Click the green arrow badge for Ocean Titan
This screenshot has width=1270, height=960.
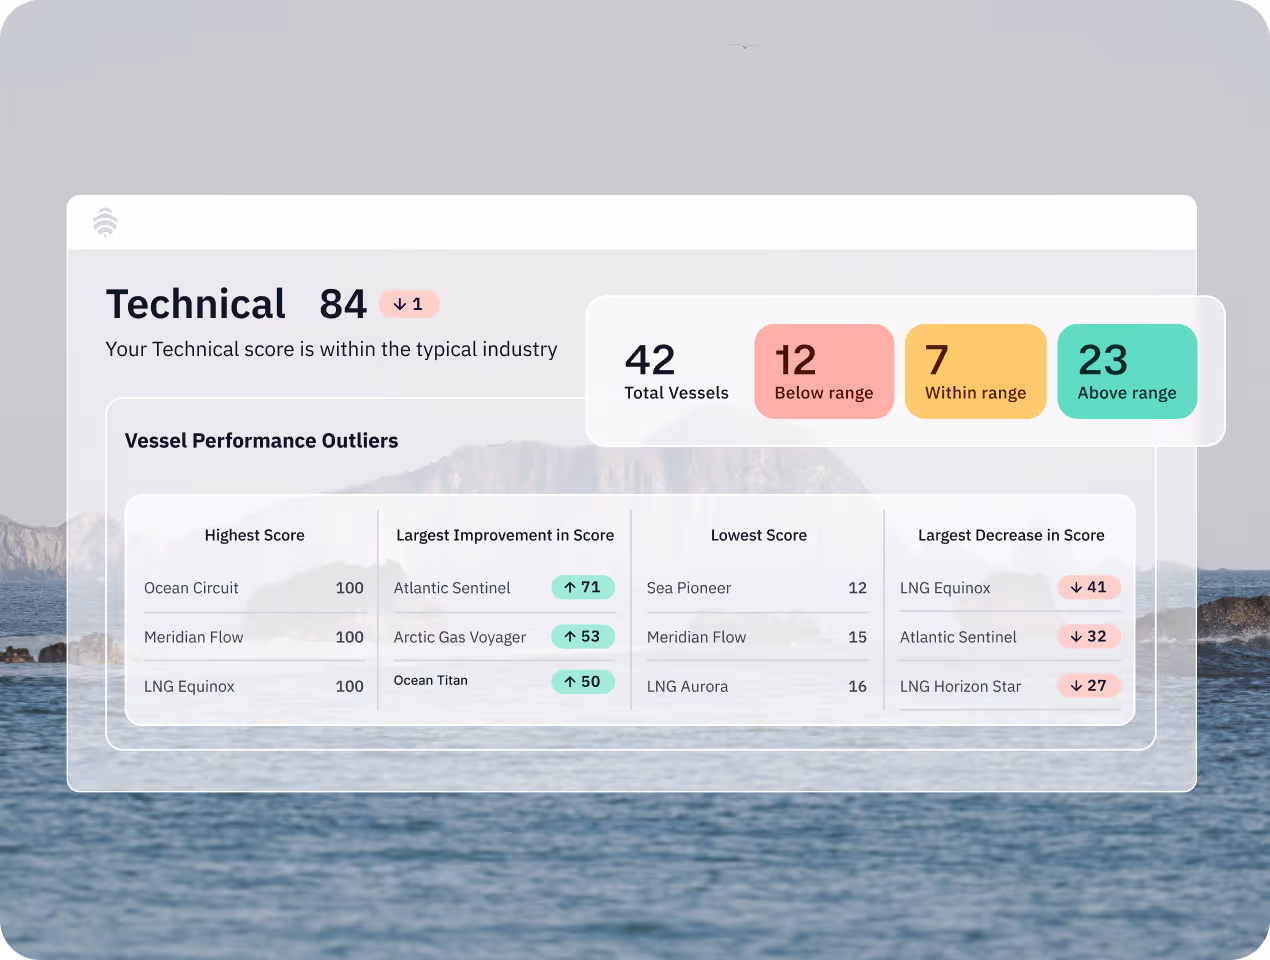pyautogui.click(x=583, y=681)
